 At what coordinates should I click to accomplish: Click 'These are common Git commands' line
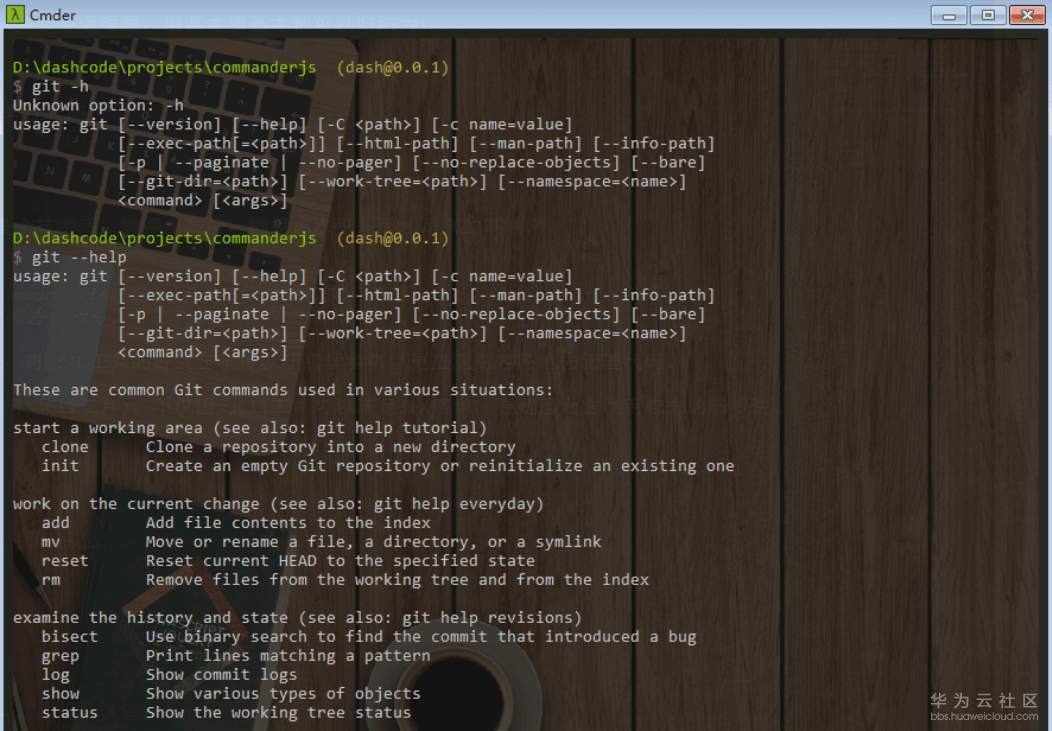(282, 390)
